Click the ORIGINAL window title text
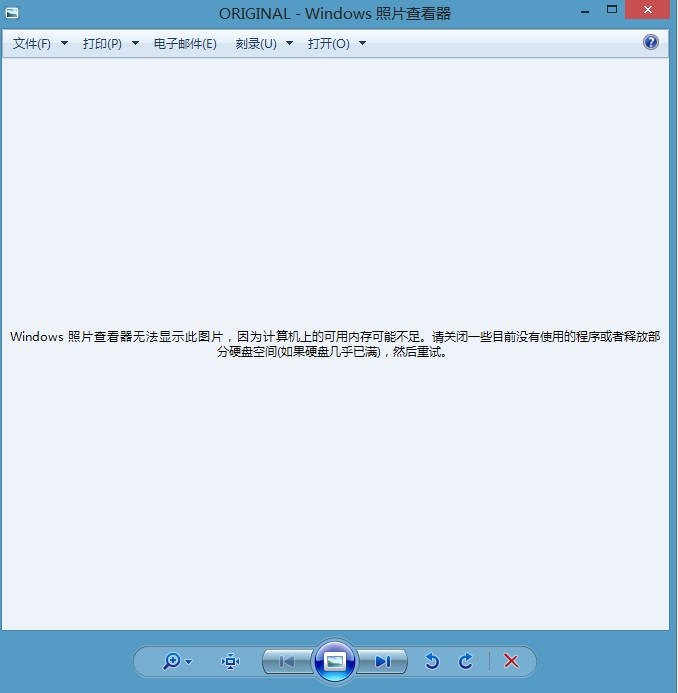 click(335, 14)
